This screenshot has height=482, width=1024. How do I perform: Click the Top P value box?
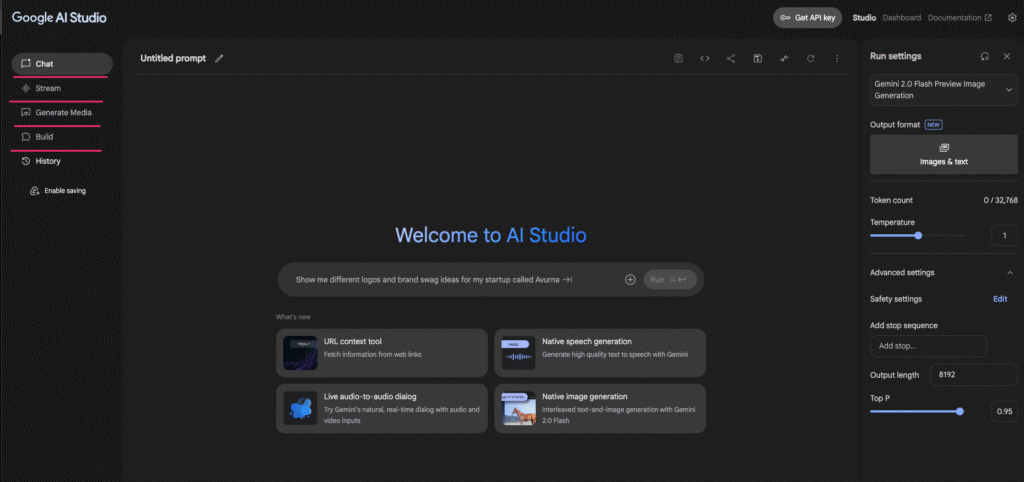pyautogui.click(x=1004, y=411)
